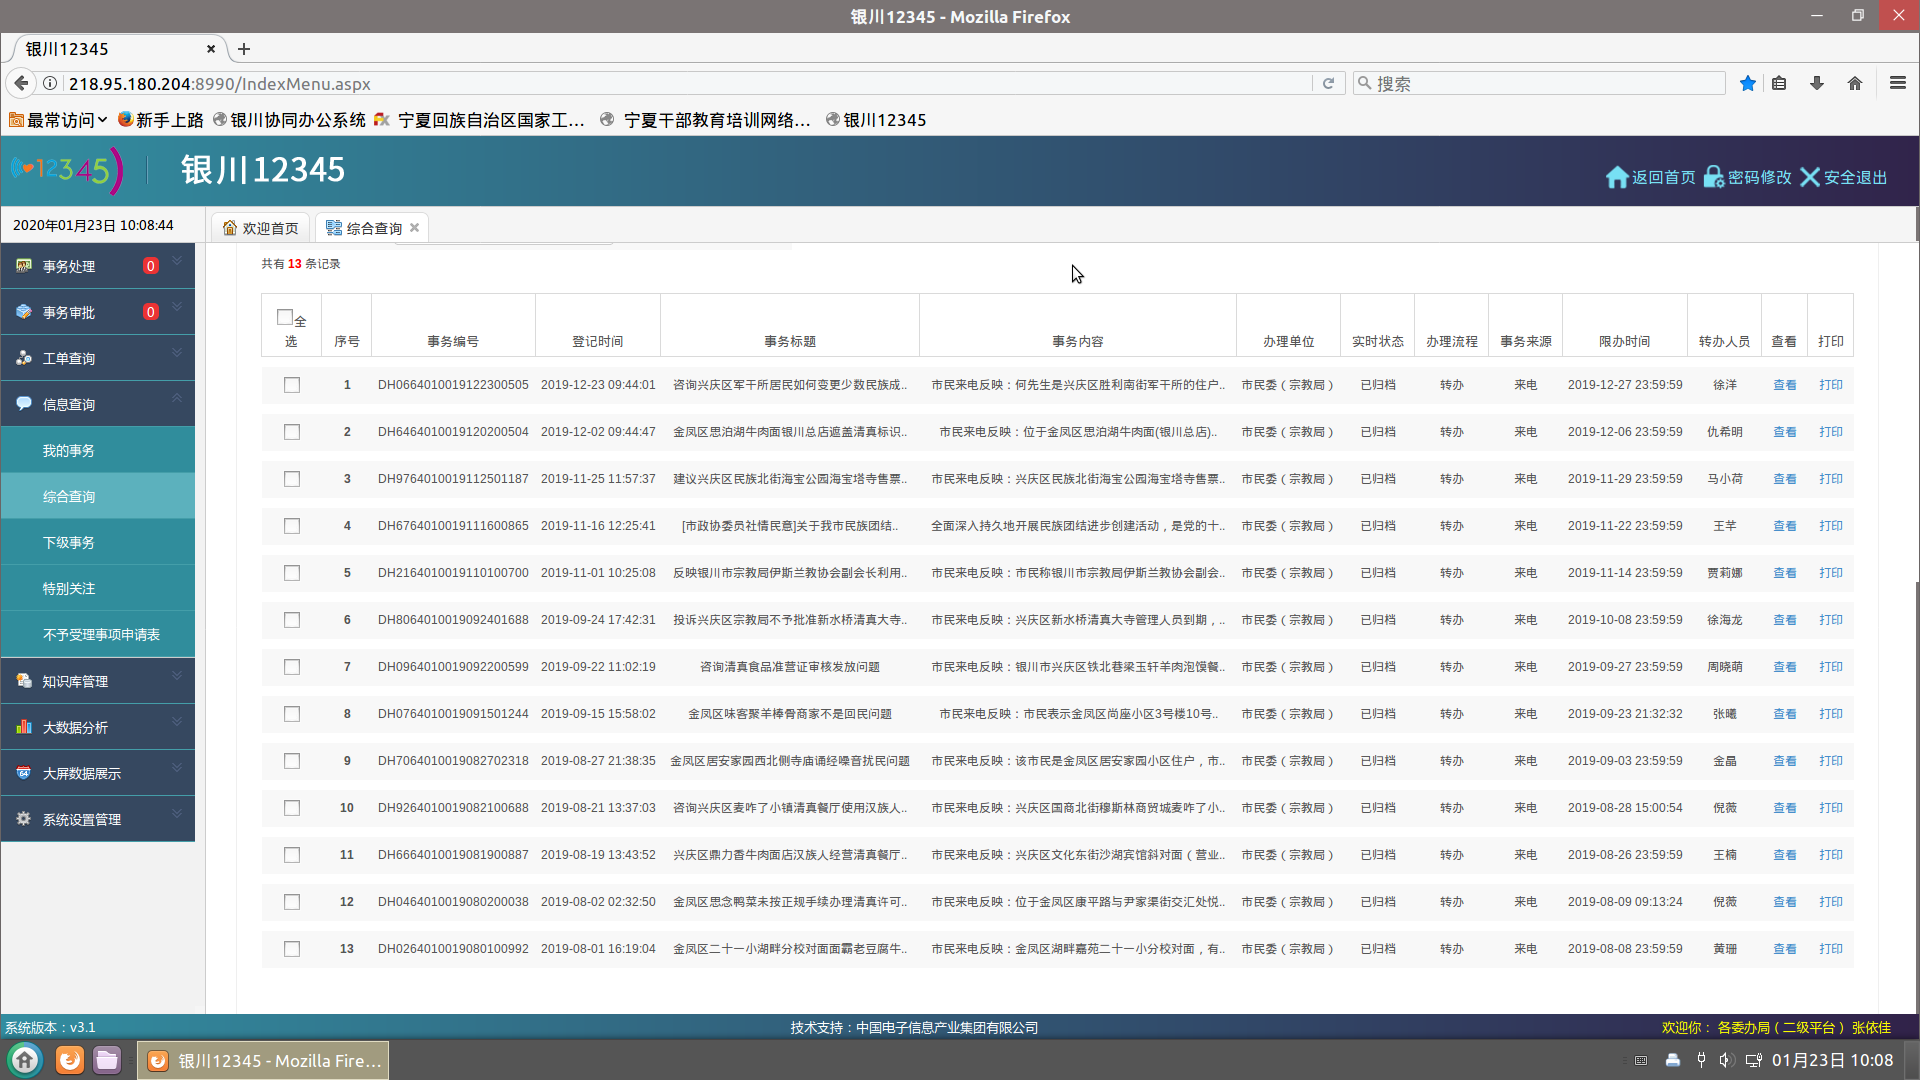Image resolution: width=1920 pixels, height=1080 pixels.
Task: Toggle the 全选 select-all checkbox
Action: coord(285,317)
